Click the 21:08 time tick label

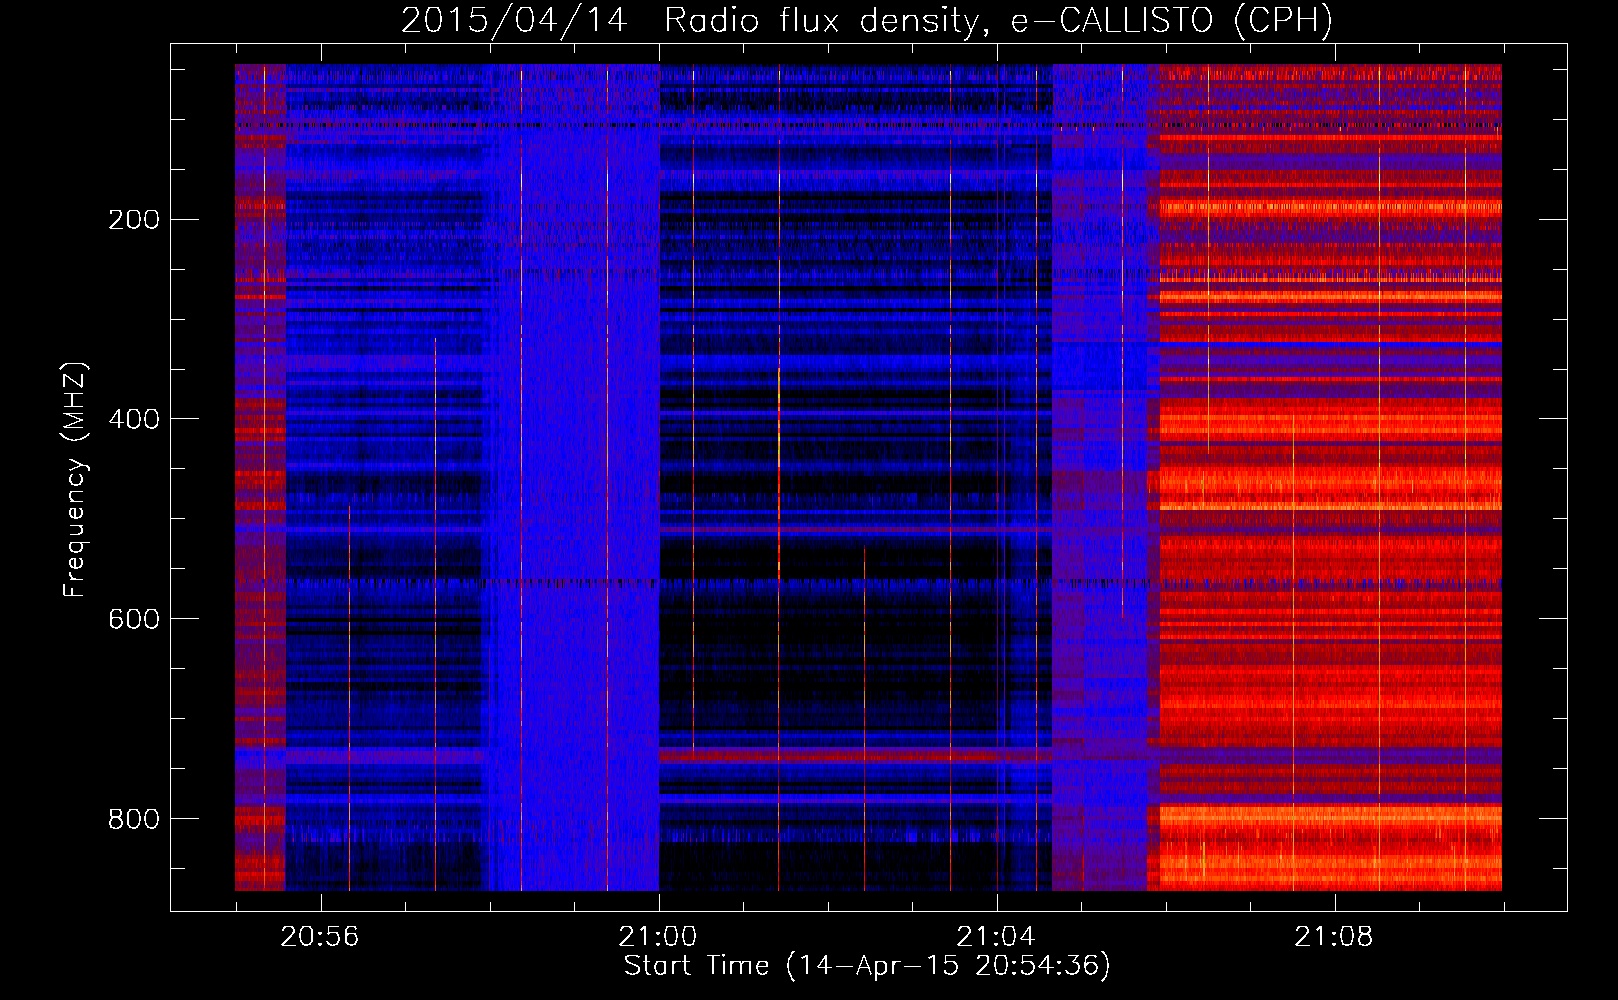point(1334,937)
